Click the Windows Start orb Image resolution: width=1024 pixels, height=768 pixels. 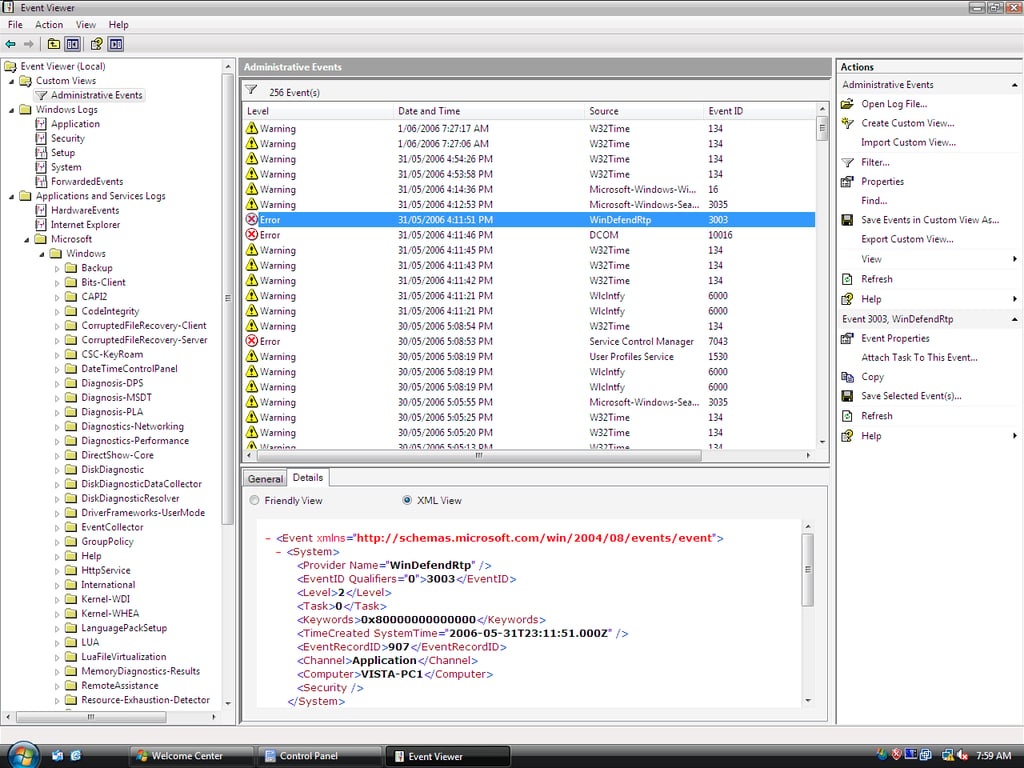coord(23,756)
